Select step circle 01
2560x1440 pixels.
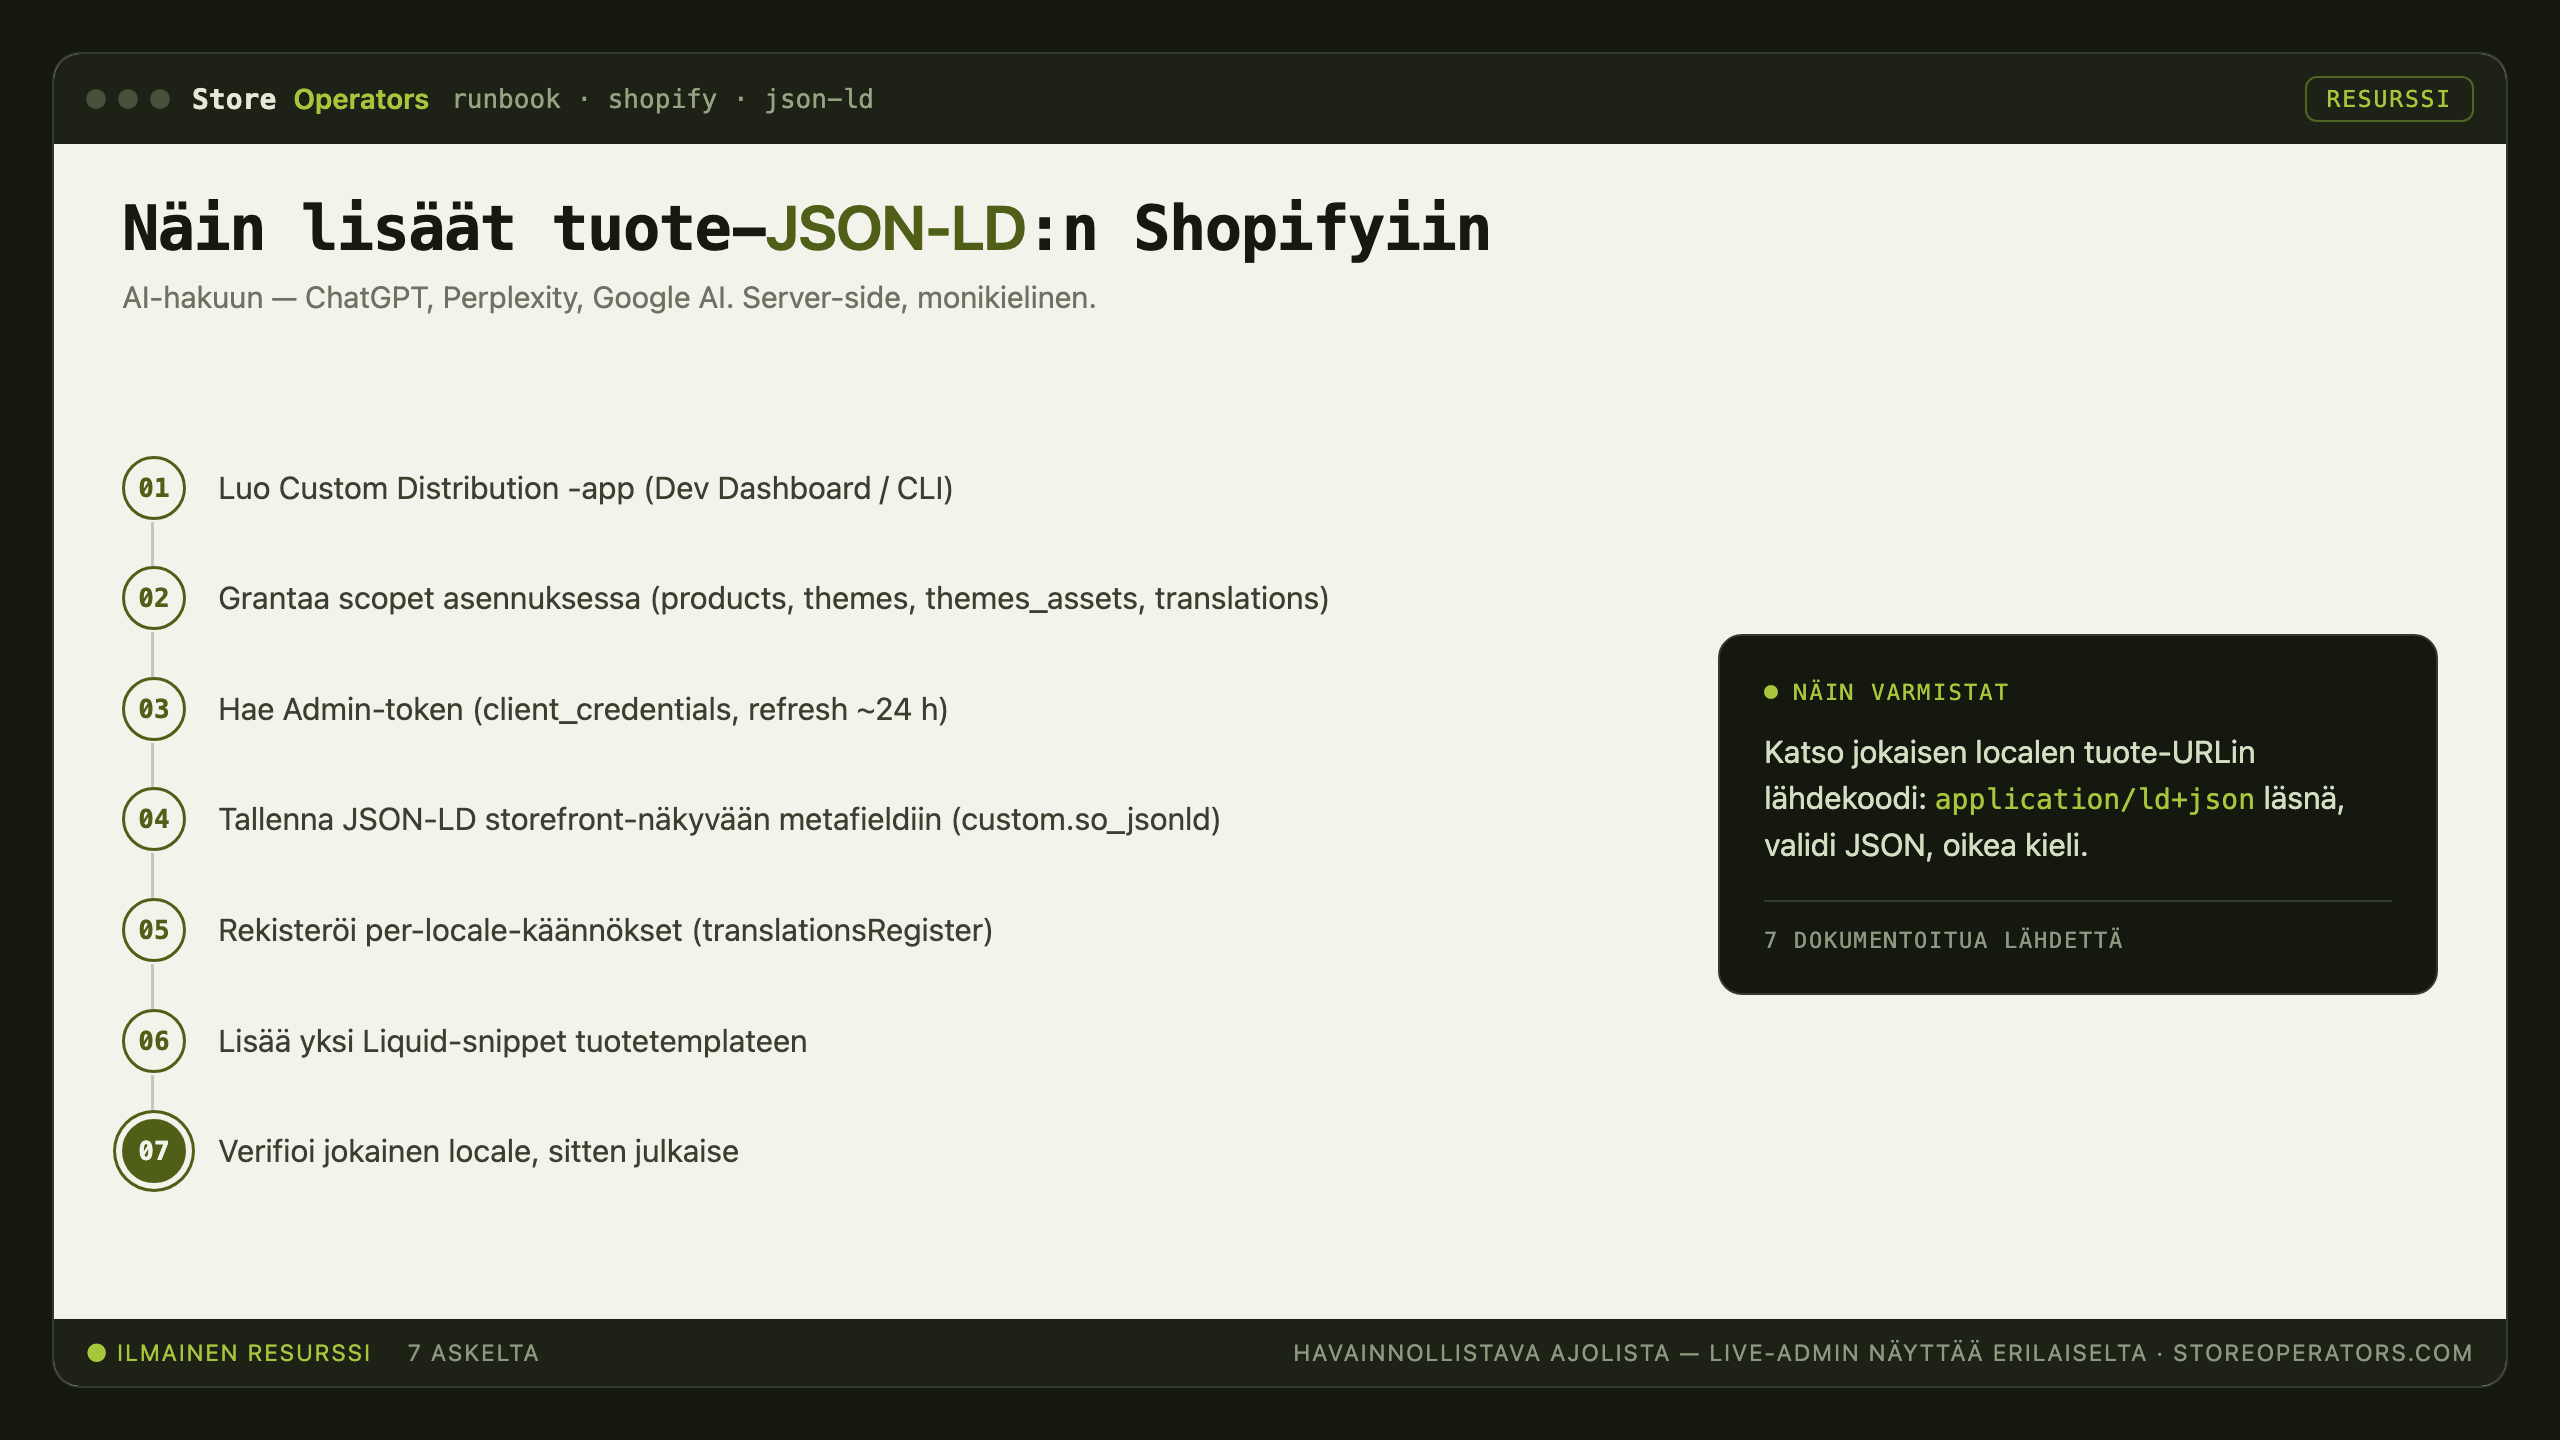click(x=154, y=488)
